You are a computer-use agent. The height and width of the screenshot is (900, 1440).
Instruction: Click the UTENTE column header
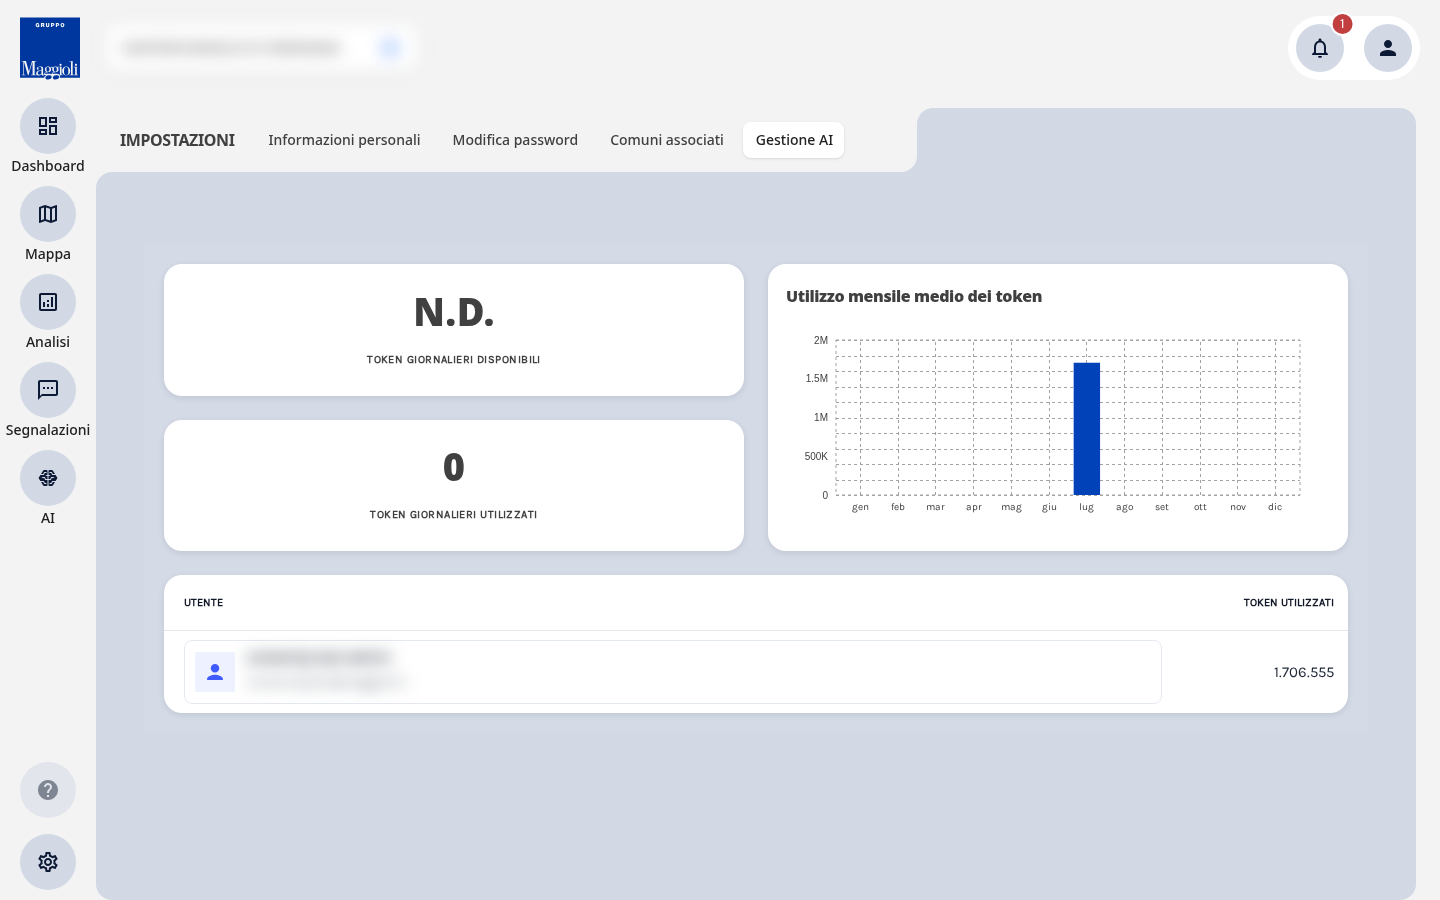(x=204, y=603)
